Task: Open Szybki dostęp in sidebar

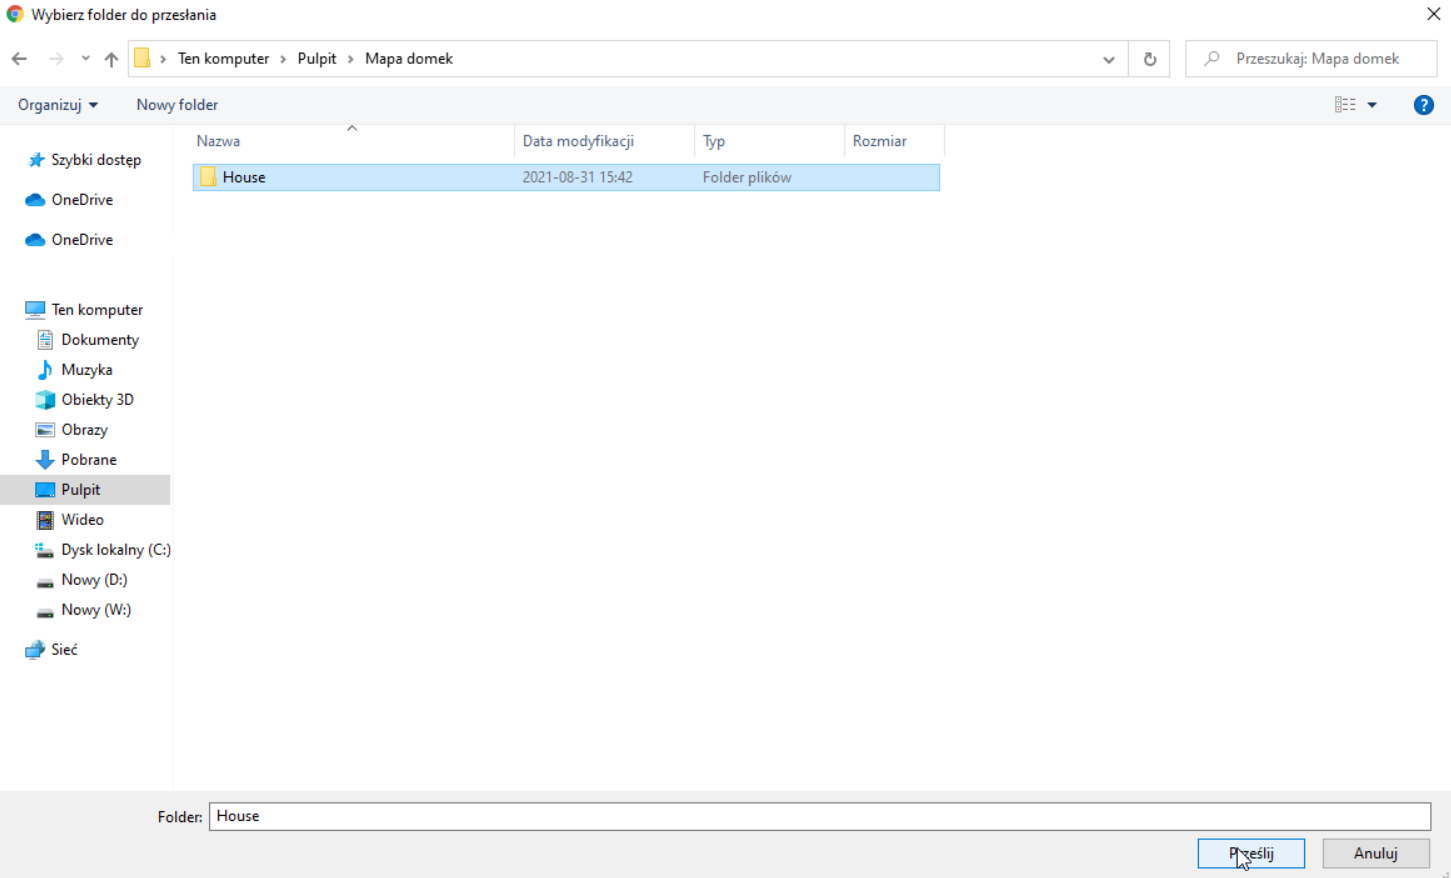Action: tap(95, 160)
